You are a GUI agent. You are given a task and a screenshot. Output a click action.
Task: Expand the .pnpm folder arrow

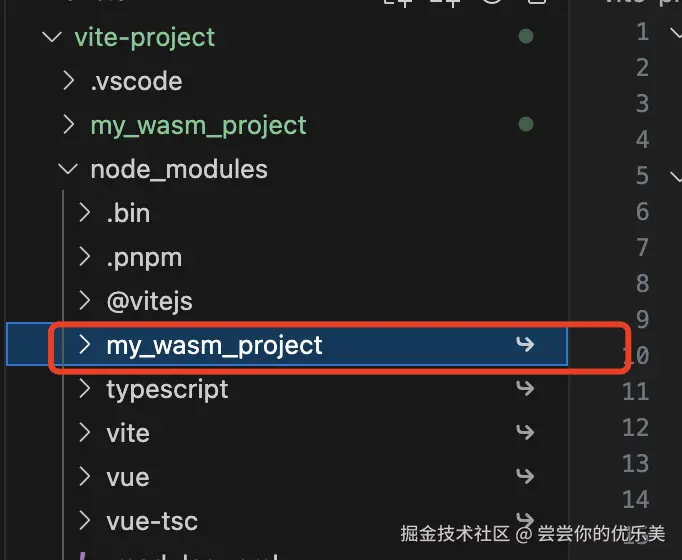(x=85, y=257)
